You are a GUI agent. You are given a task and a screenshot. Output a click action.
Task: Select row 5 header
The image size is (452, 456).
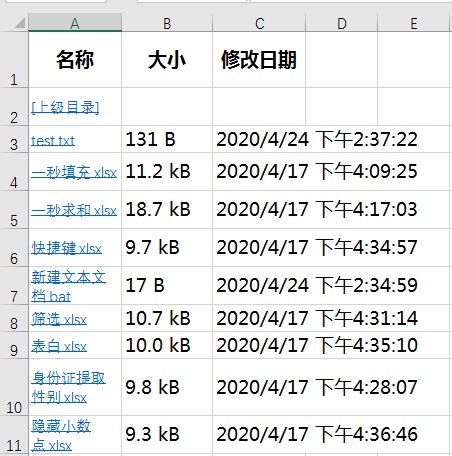coord(14,210)
